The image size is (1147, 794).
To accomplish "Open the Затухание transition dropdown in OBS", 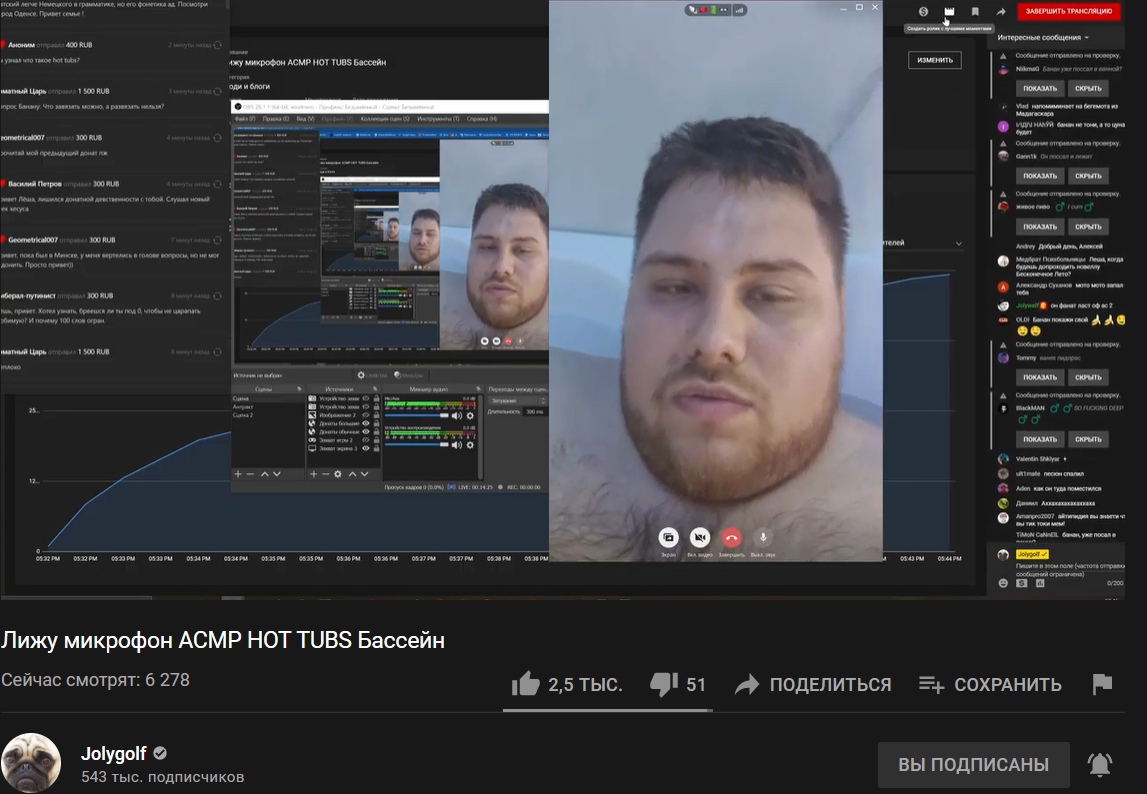I will [x=518, y=401].
